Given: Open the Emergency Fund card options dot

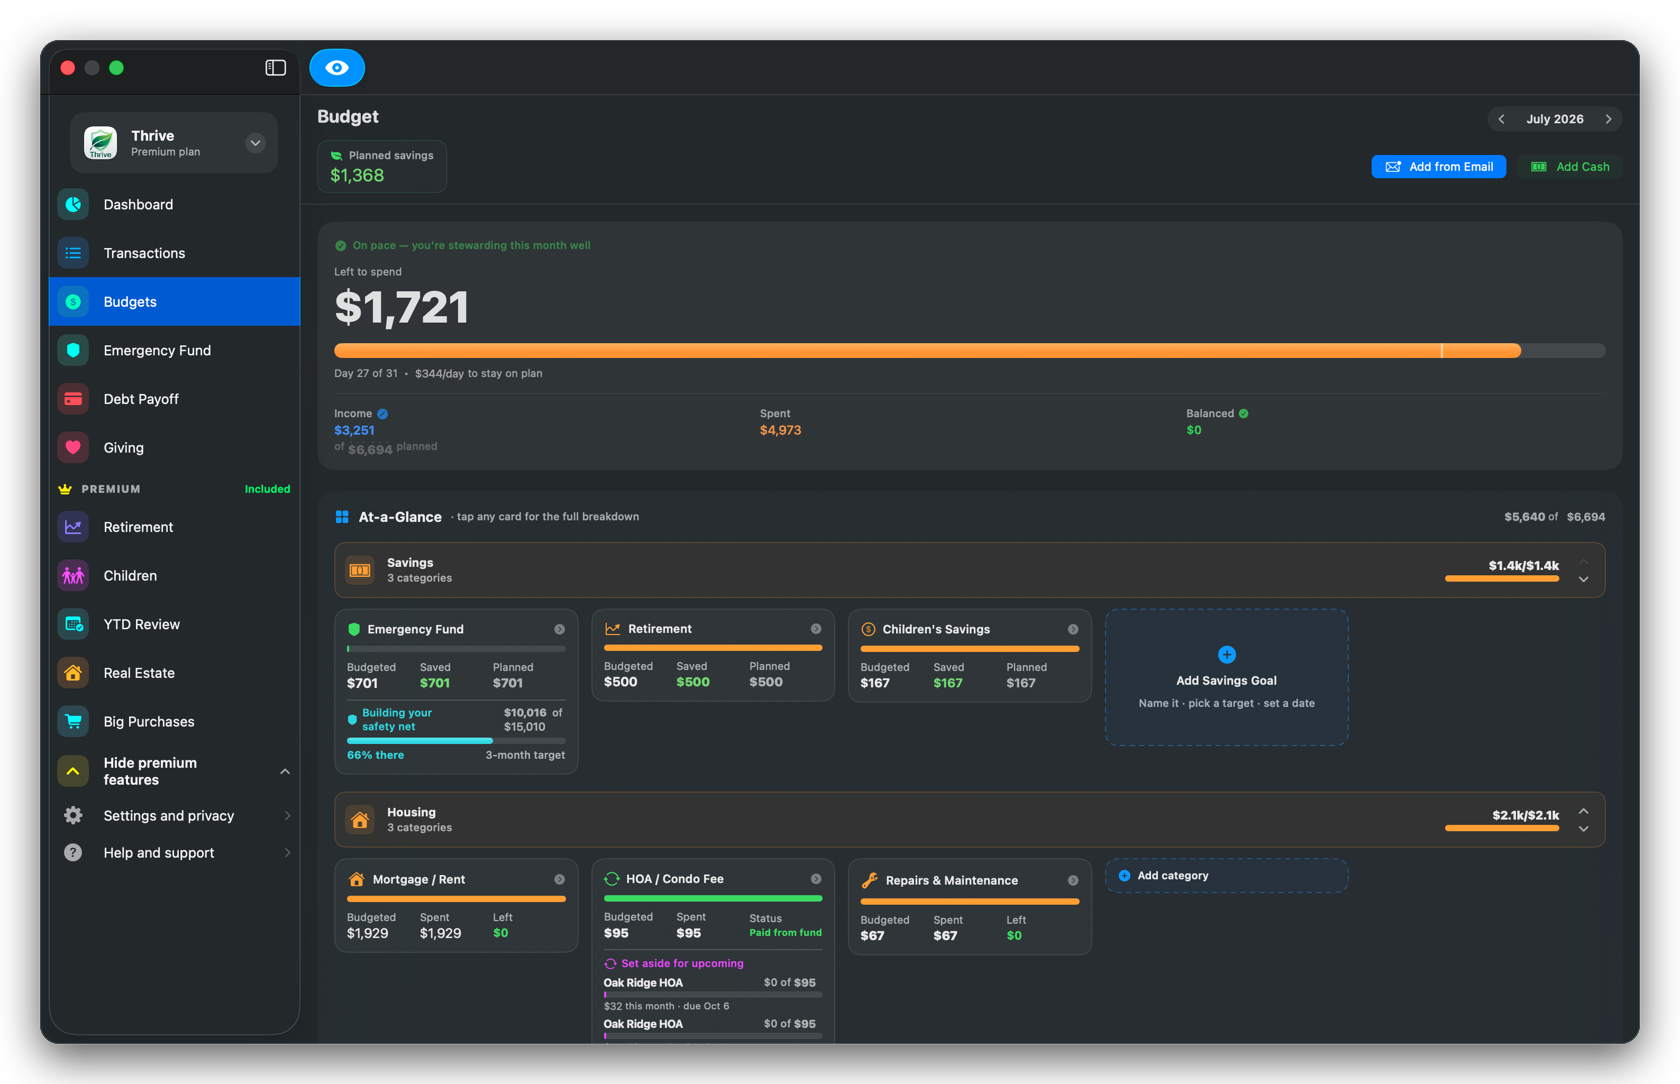Looking at the screenshot, I should (x=560, y=630).
